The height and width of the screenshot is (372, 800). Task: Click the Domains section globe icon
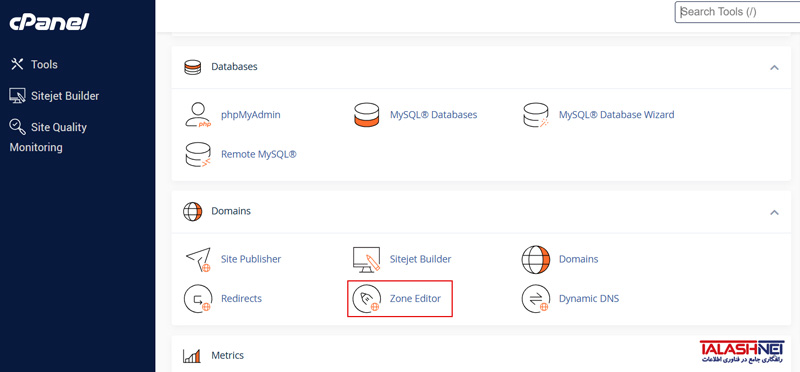click(192, 211)
